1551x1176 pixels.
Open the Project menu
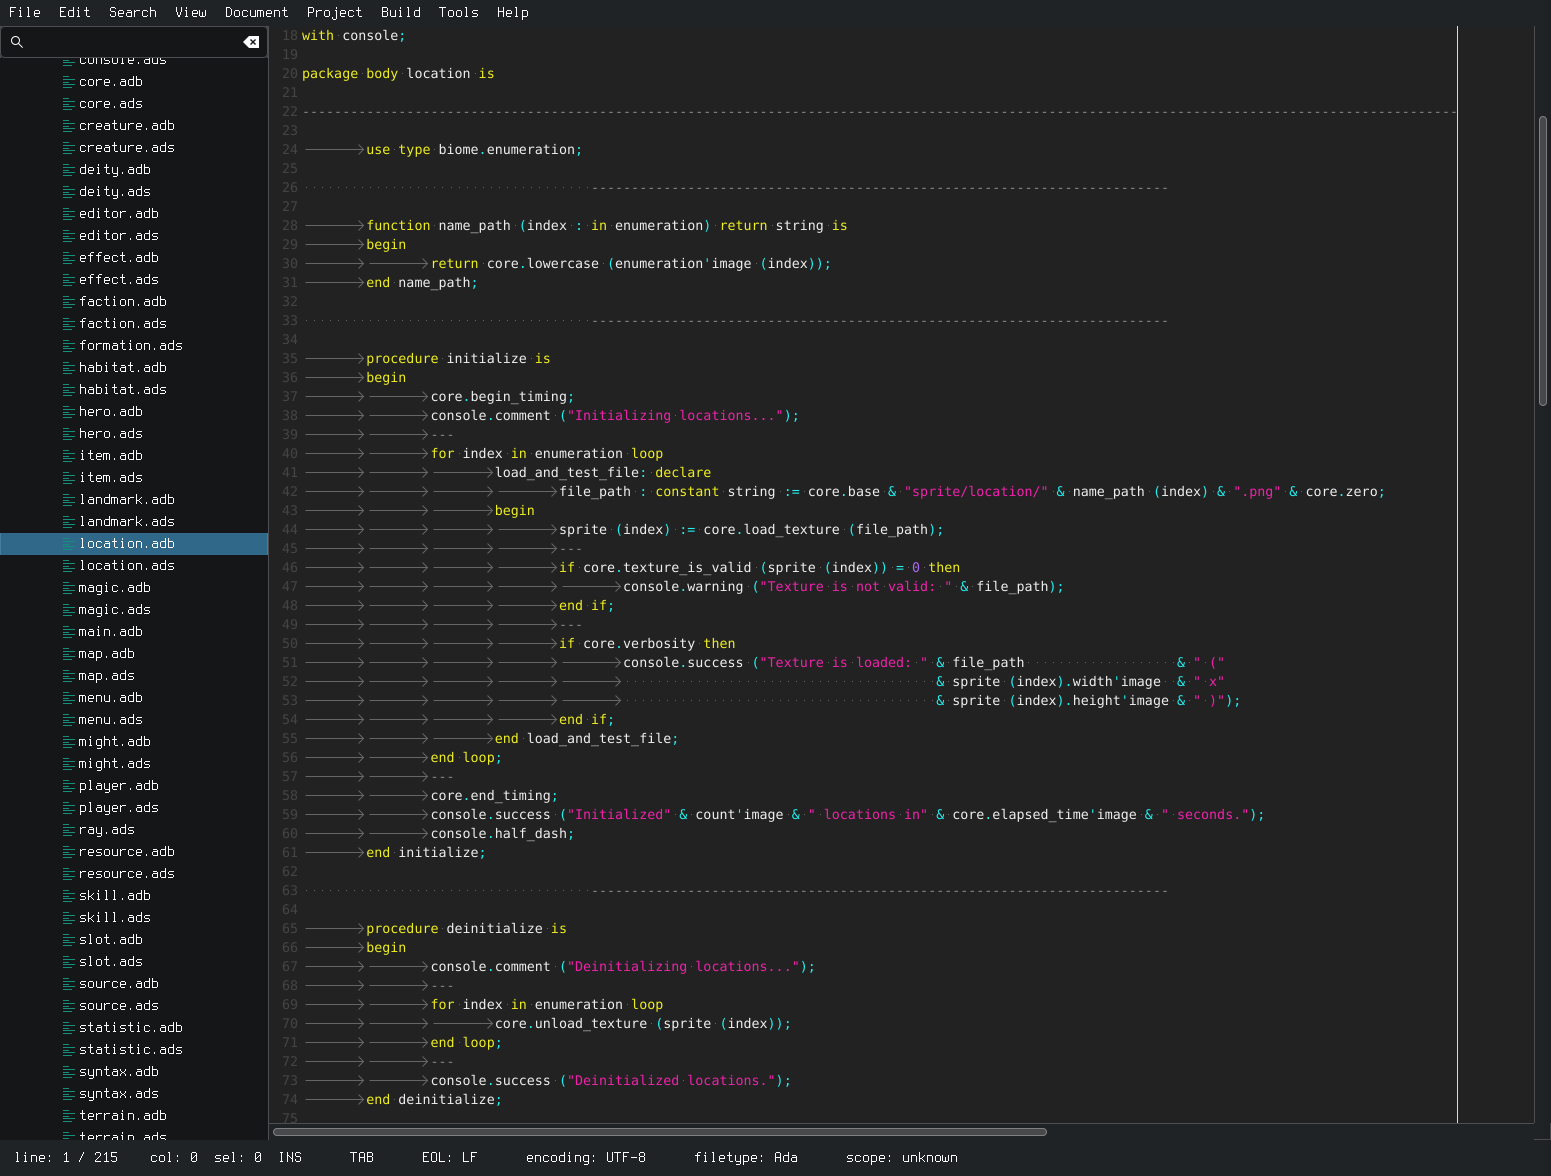click(334, 12)
